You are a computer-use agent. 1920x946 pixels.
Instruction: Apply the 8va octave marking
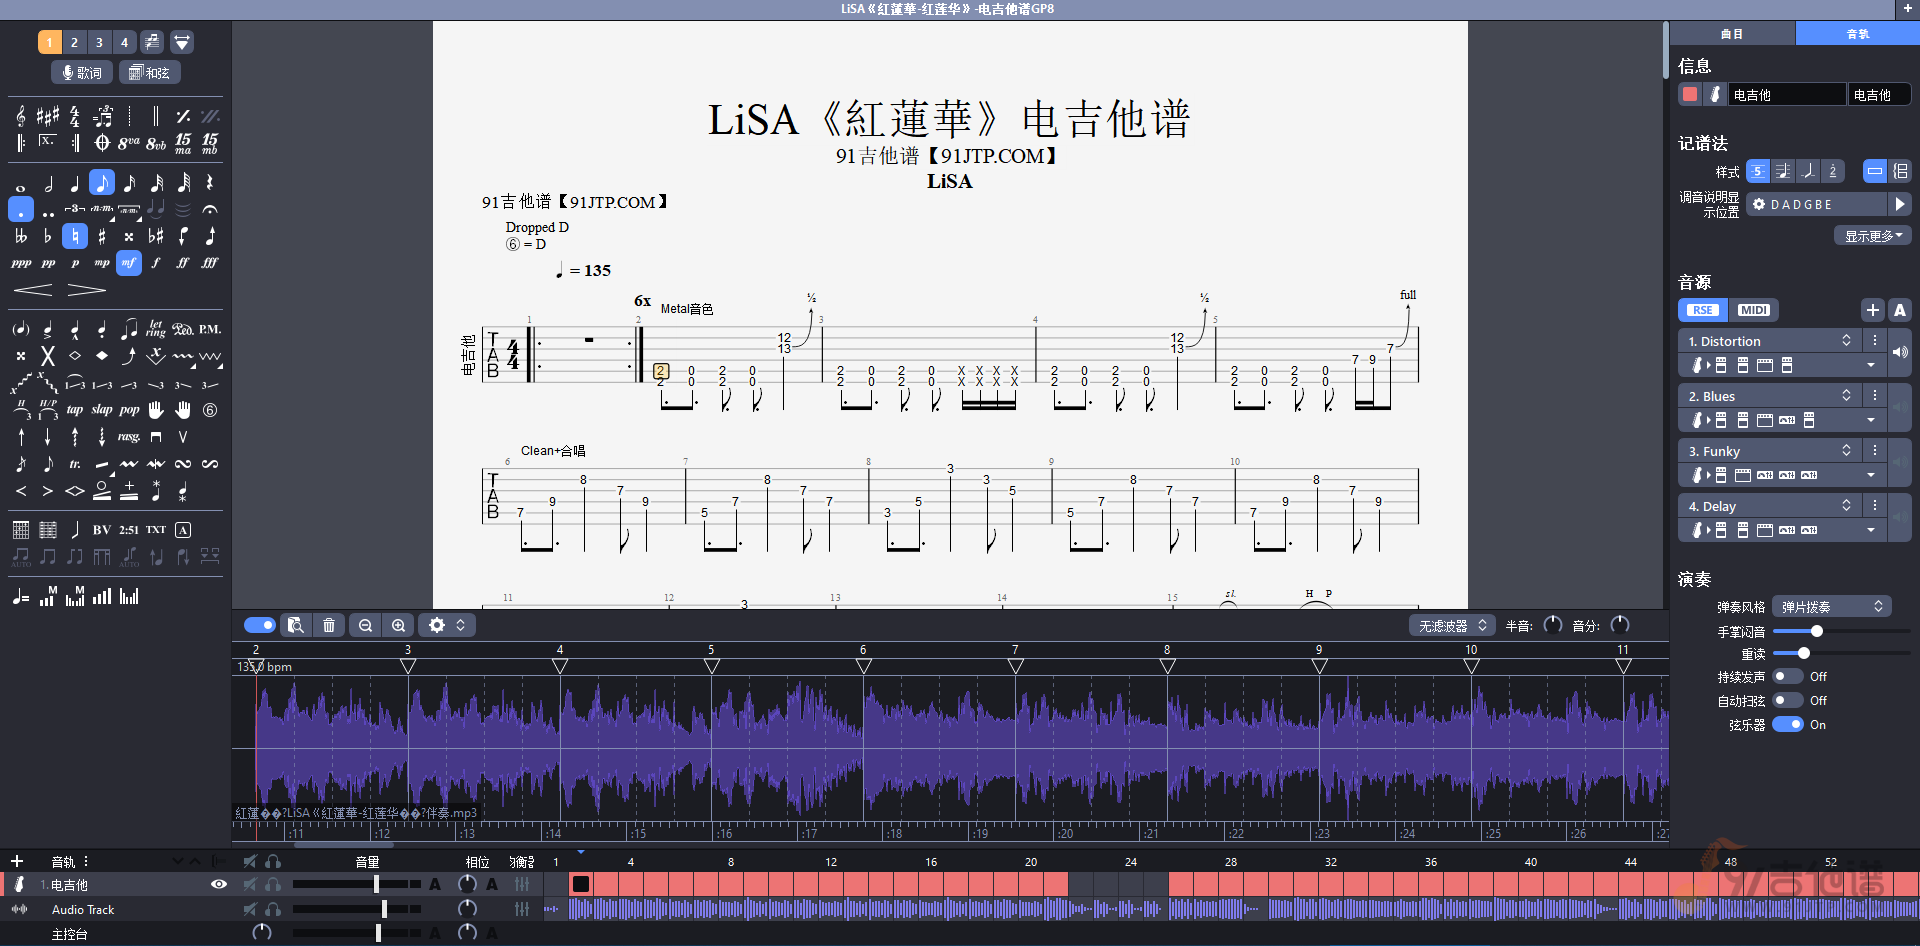point(129,143)
